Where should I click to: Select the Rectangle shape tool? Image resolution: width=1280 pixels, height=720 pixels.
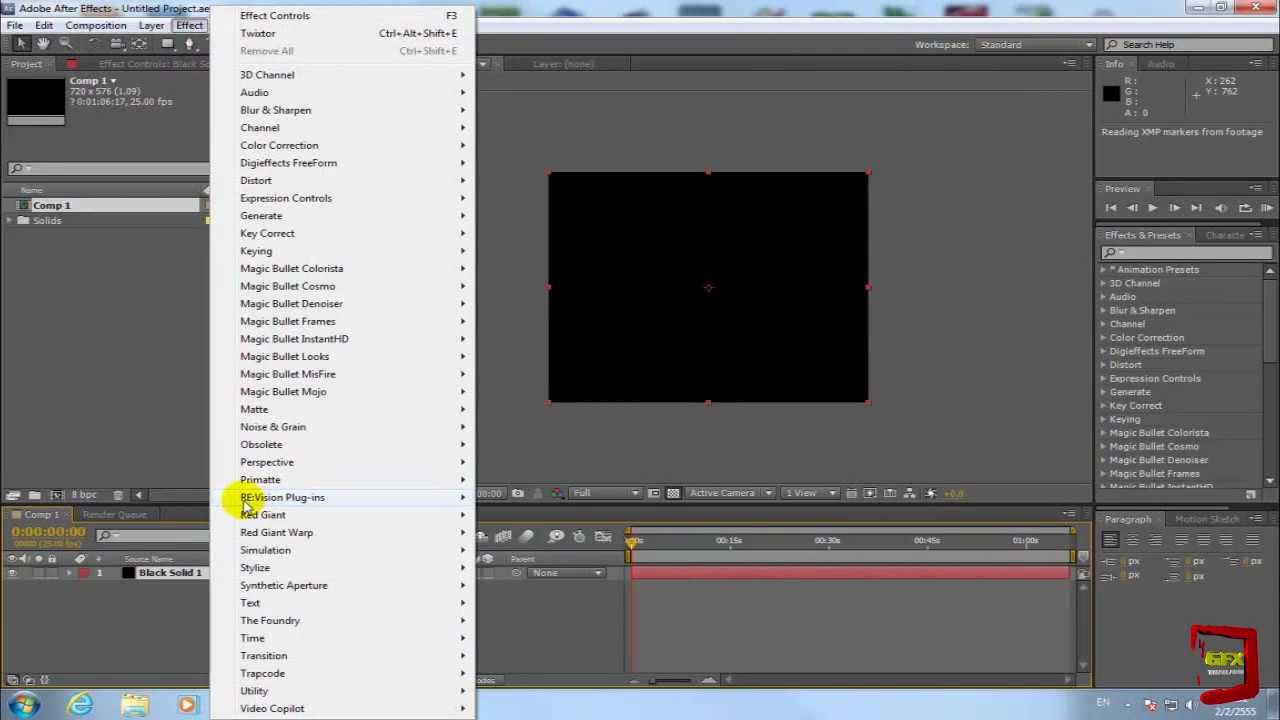tap(168, 44)
